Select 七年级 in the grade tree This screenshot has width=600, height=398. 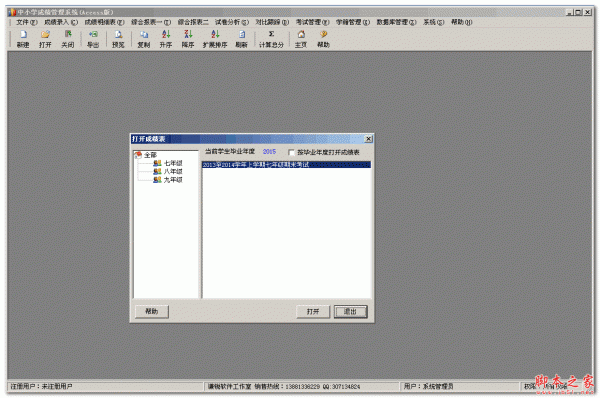pyautogui.click(x=173, y=163)
